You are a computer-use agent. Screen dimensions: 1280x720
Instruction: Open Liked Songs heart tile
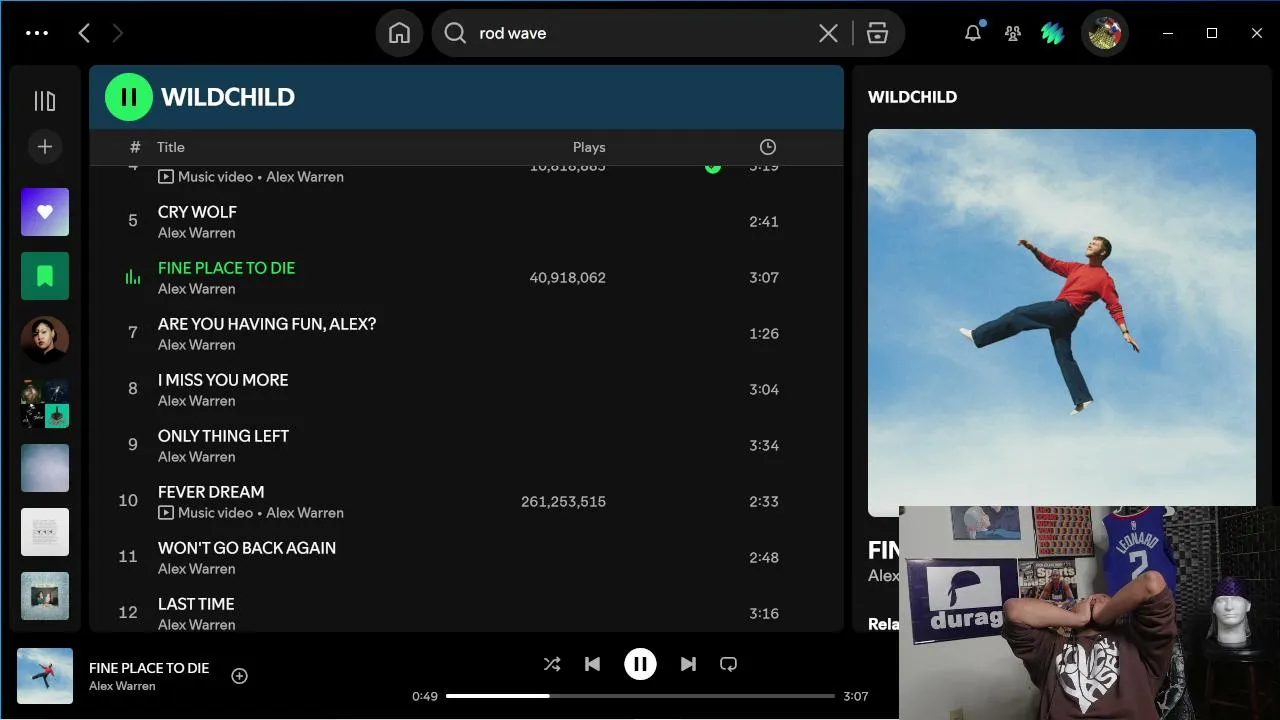pyautogui.click(x=45, y=212)
